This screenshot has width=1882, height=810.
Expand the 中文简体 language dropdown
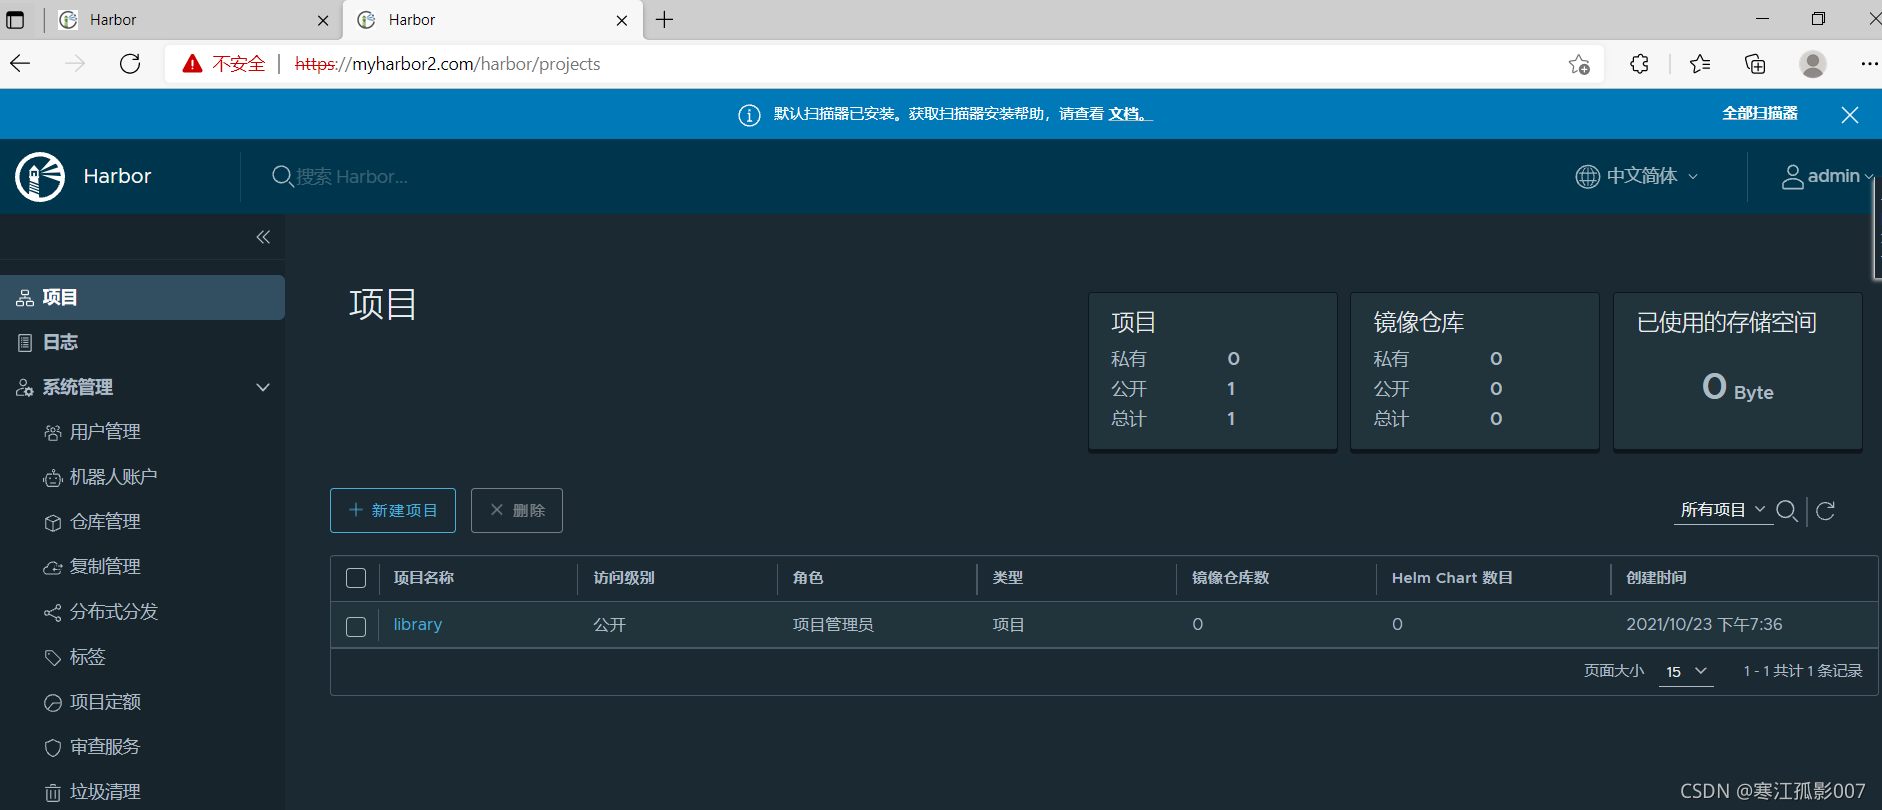tap(1637, 176)
